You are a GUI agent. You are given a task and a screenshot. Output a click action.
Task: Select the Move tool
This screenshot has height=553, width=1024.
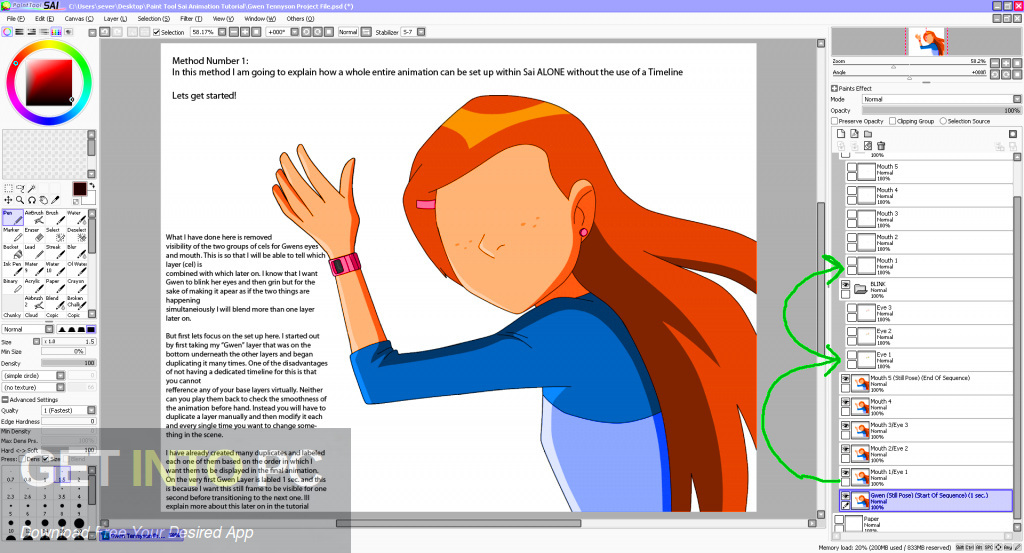click(8, 200)
